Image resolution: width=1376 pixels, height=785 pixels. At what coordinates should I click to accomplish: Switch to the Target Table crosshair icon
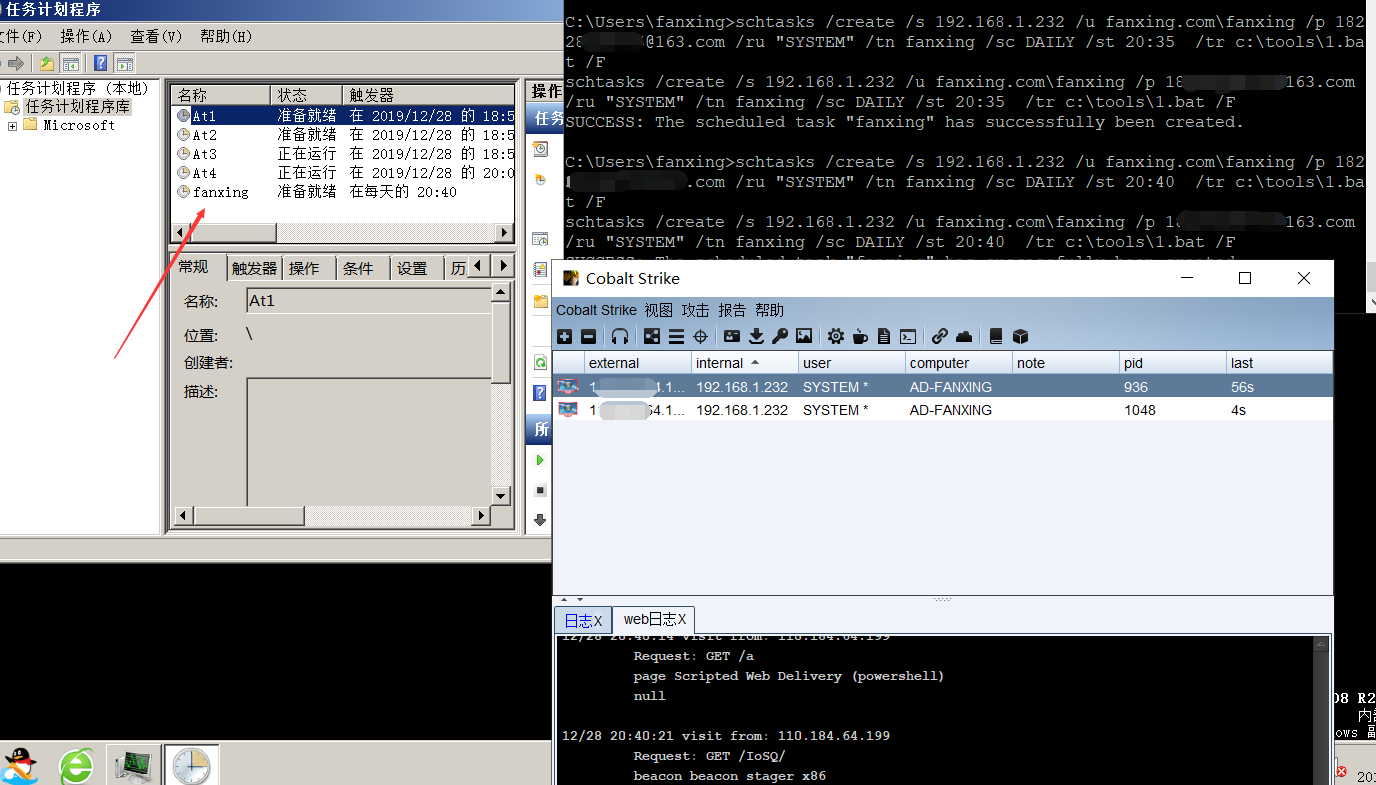click(x=701, y=337)
